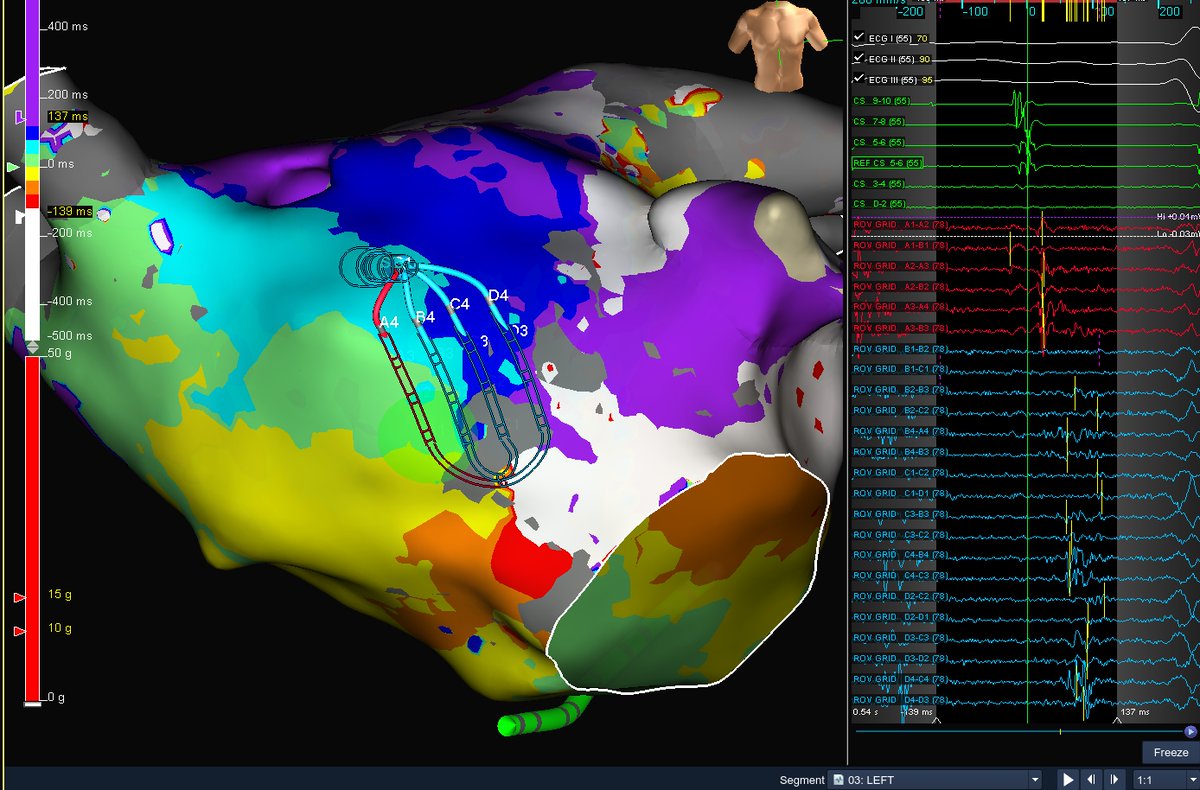Step backward using the left step icon

coord(1091,778)
